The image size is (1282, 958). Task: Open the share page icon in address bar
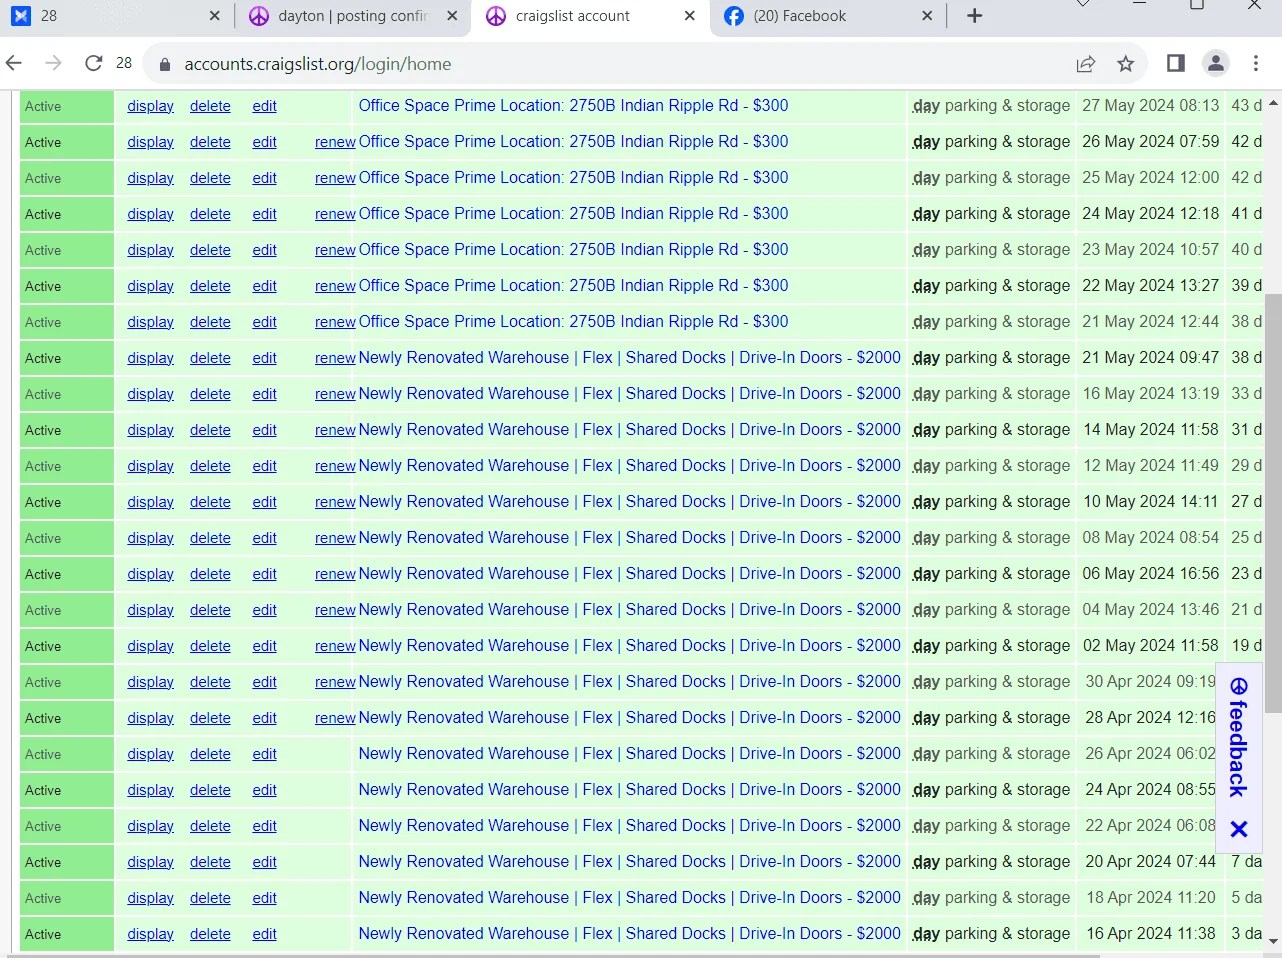(1086, 64)
